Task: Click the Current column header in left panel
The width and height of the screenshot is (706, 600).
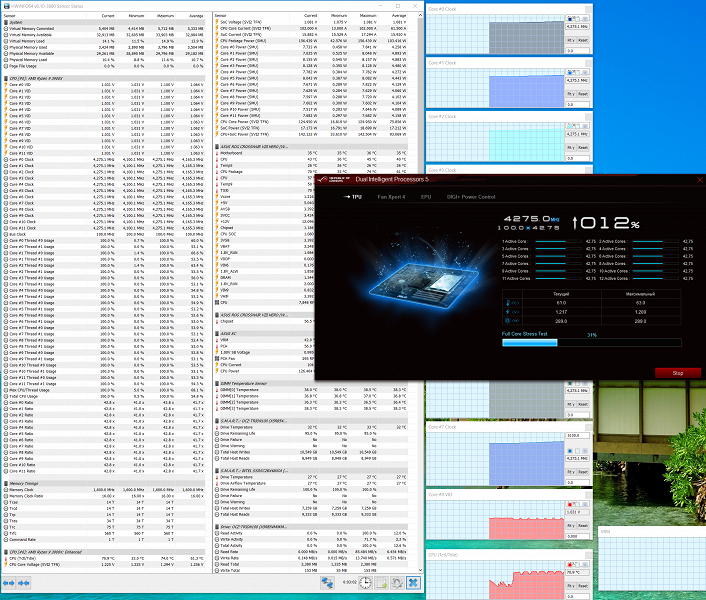Action: (108, 16)
